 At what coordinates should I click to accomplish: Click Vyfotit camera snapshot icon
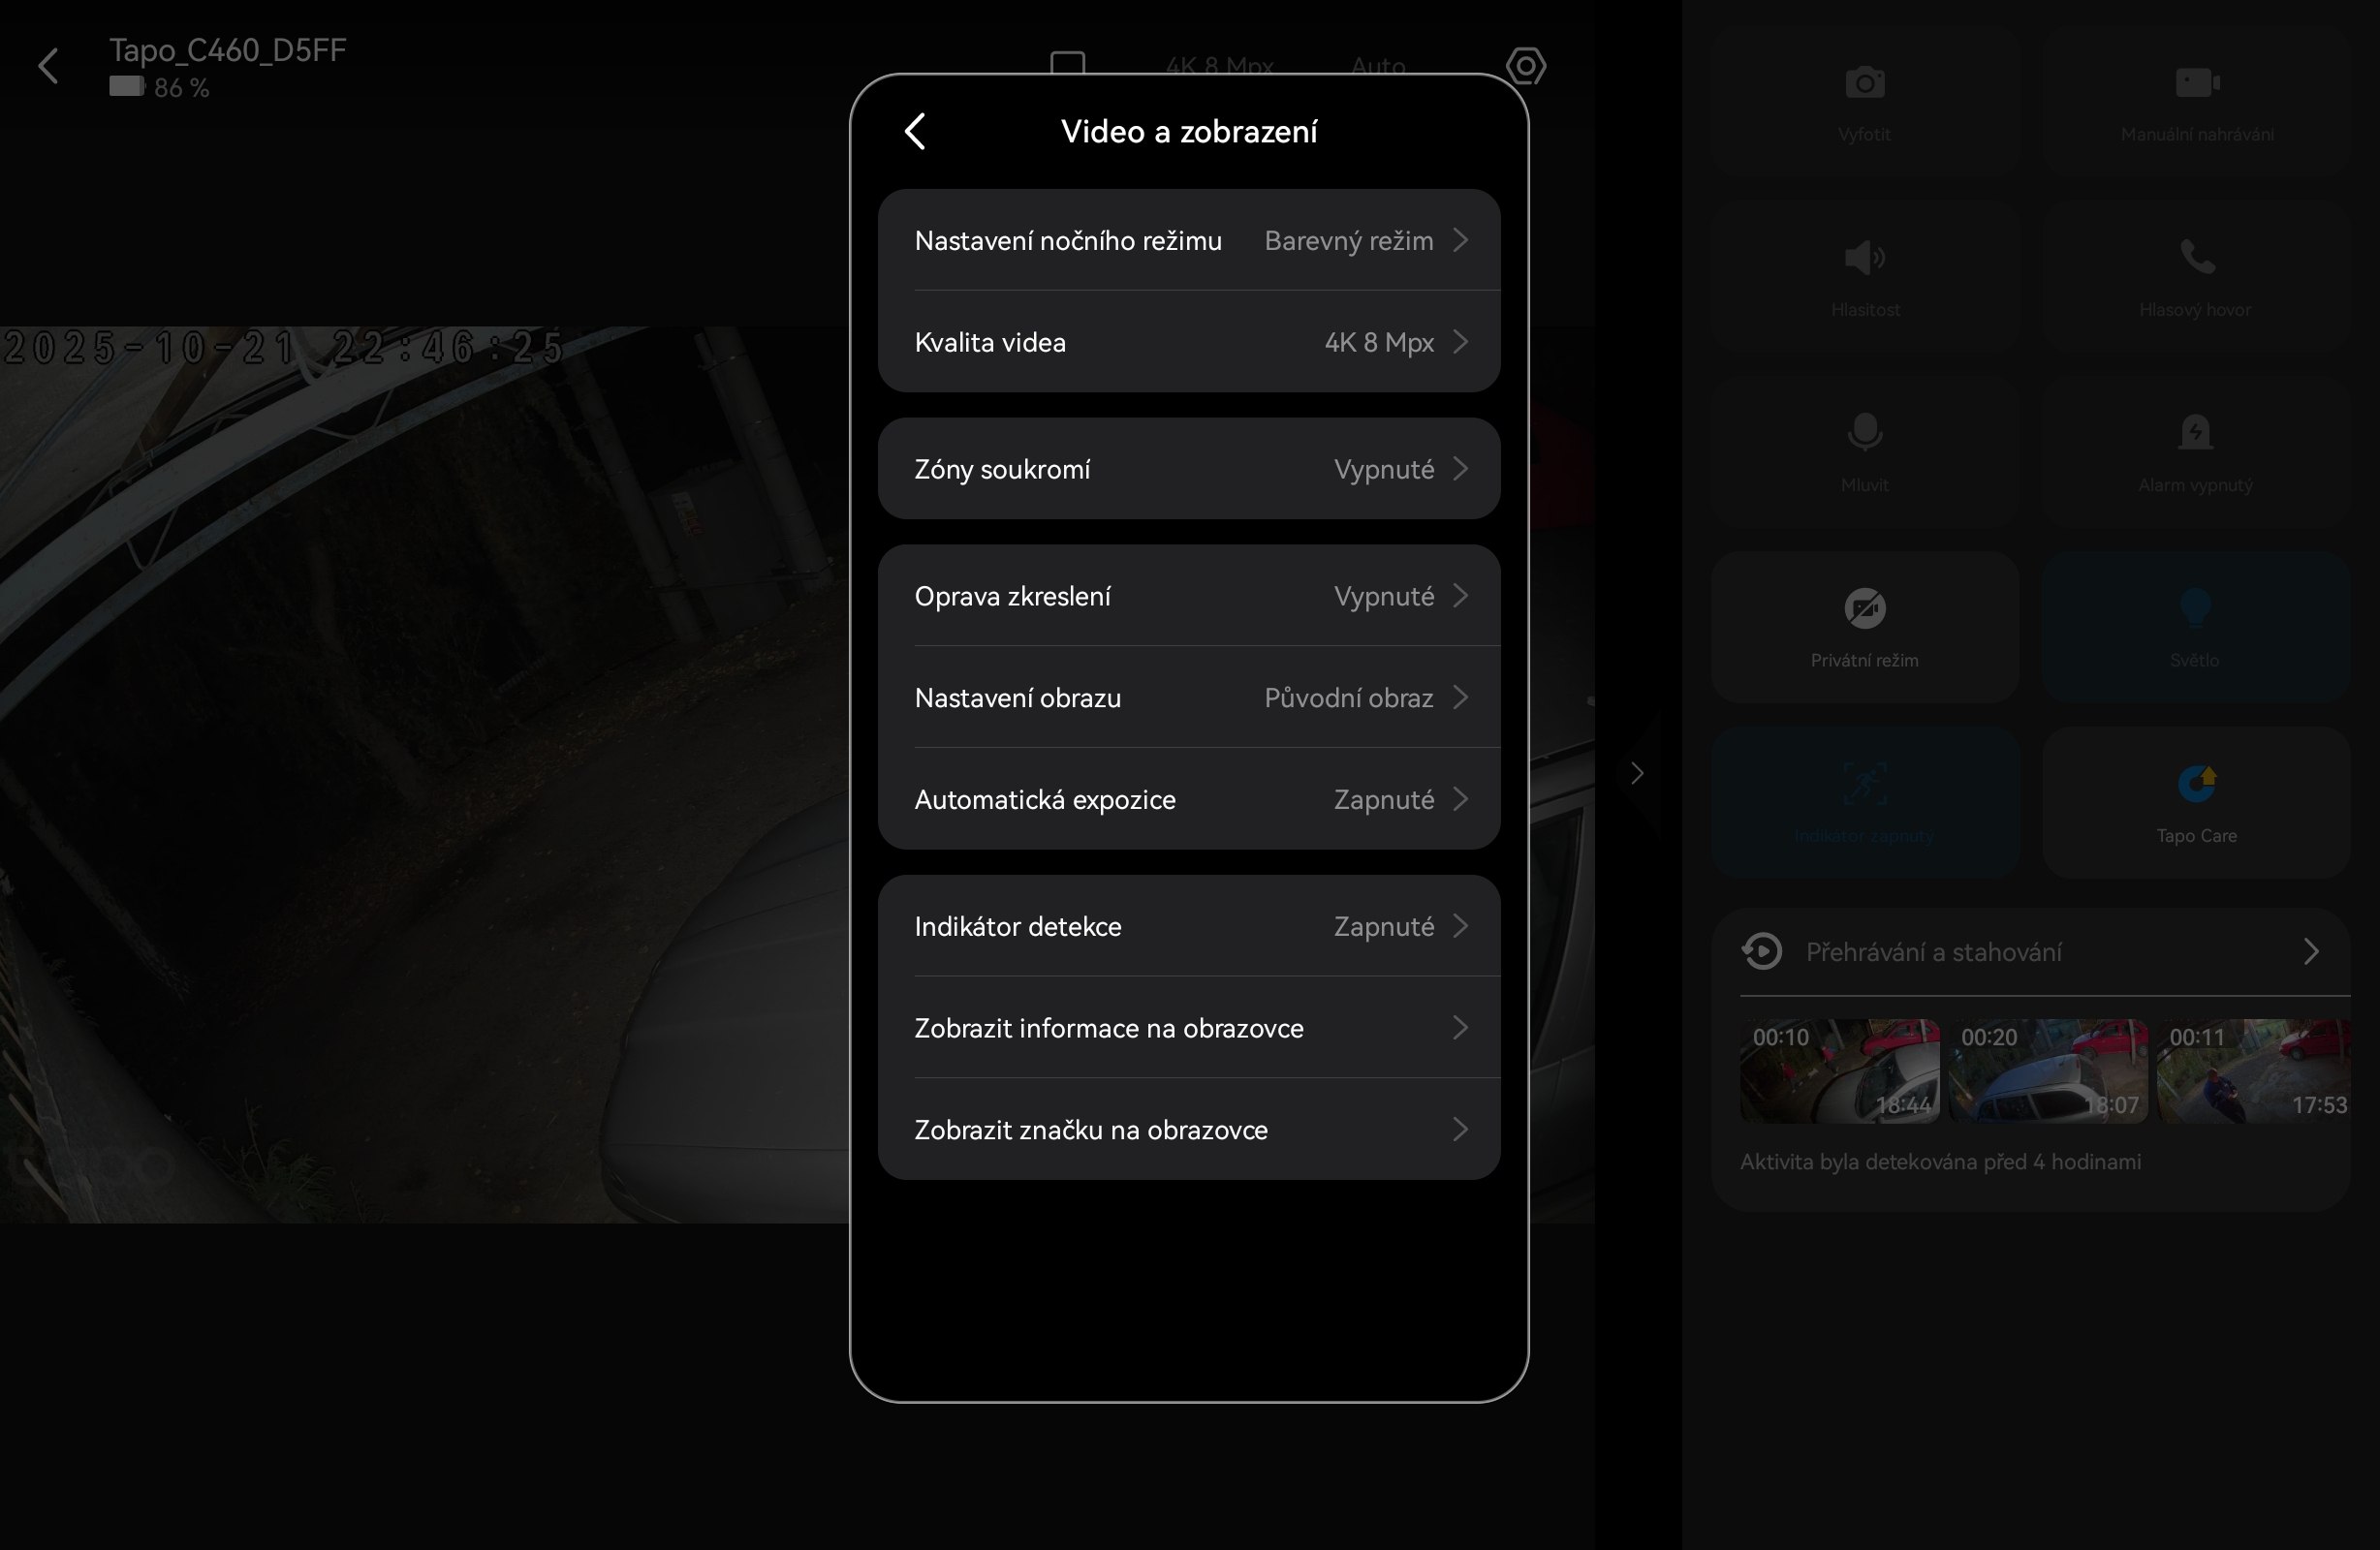pos(1864,84)
